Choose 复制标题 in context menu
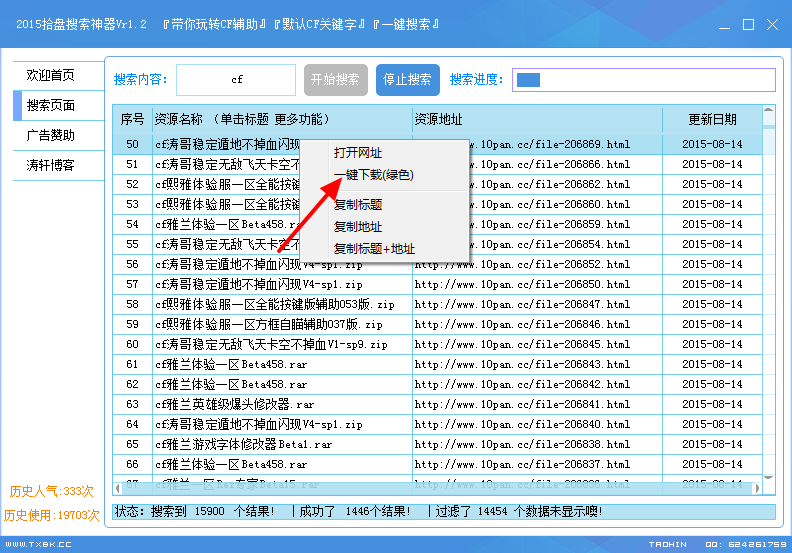 358,205
